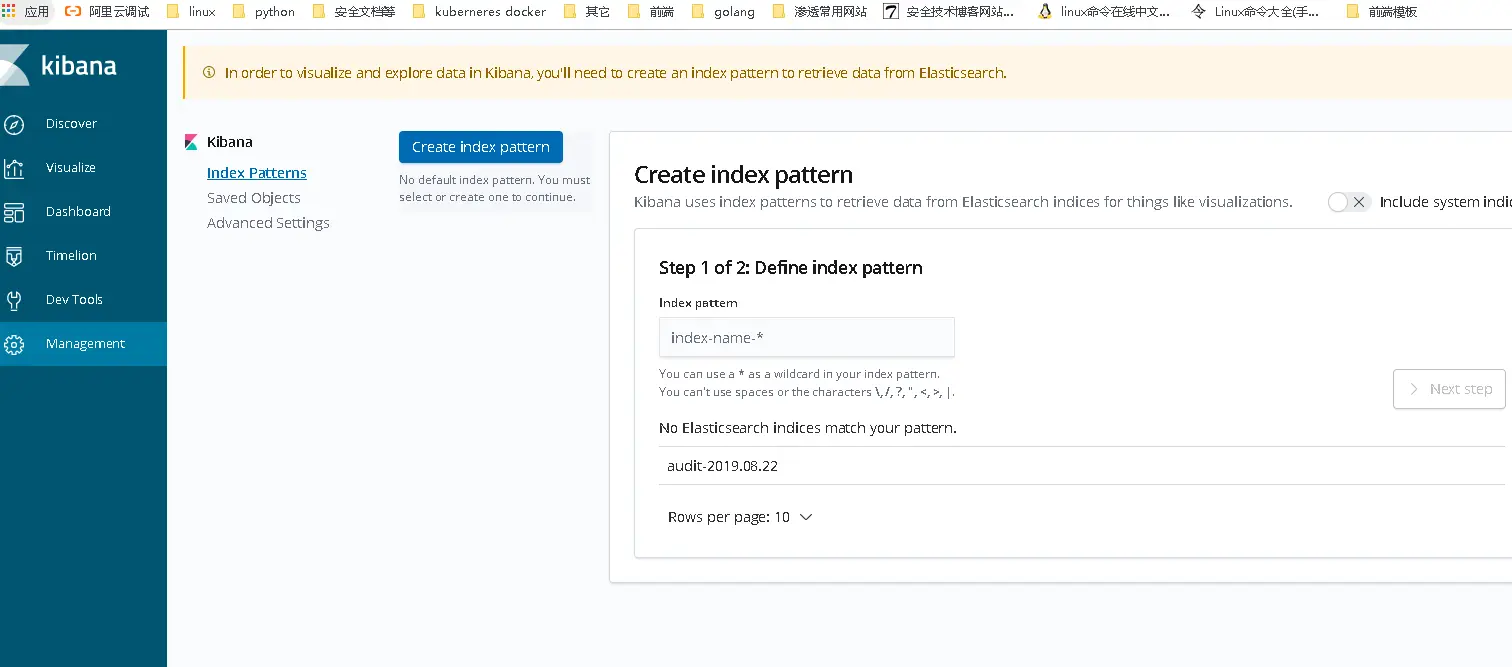
Task: Open the 阿里云调试 bookmark
Action: pyautogui.click(x=107, y=12)
